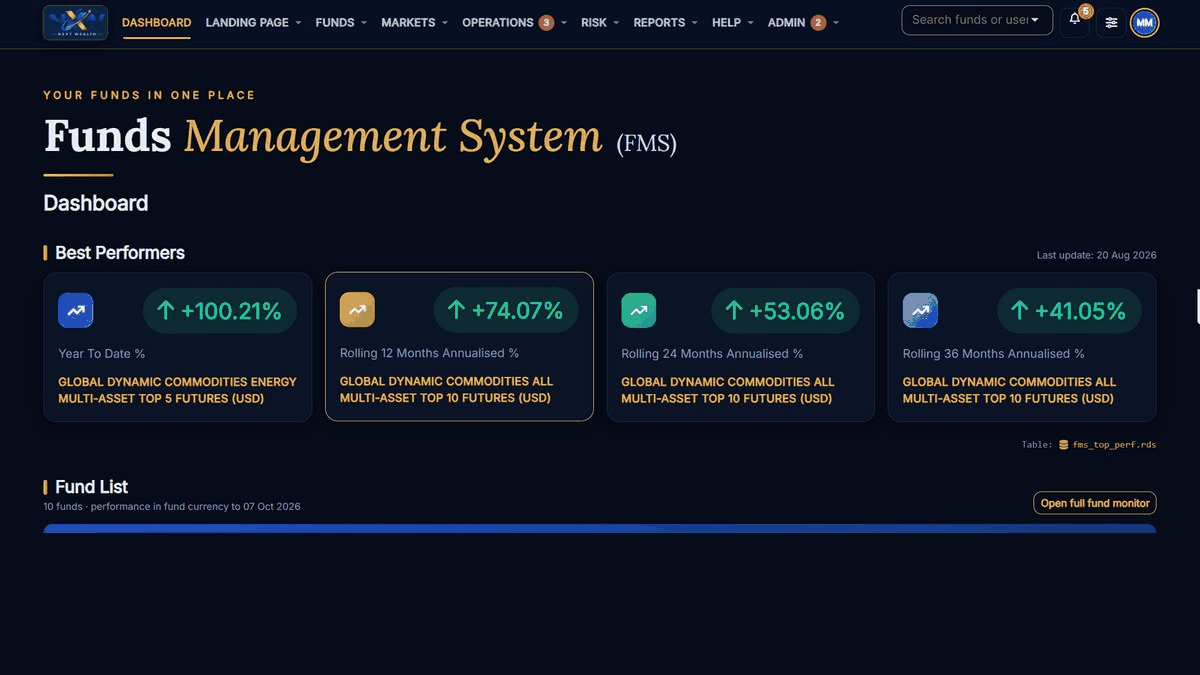Open full fund monitor

coord(1095,503)
